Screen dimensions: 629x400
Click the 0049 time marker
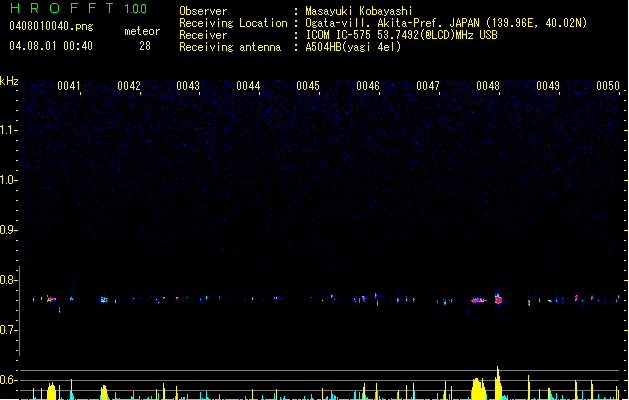[548, 86]
